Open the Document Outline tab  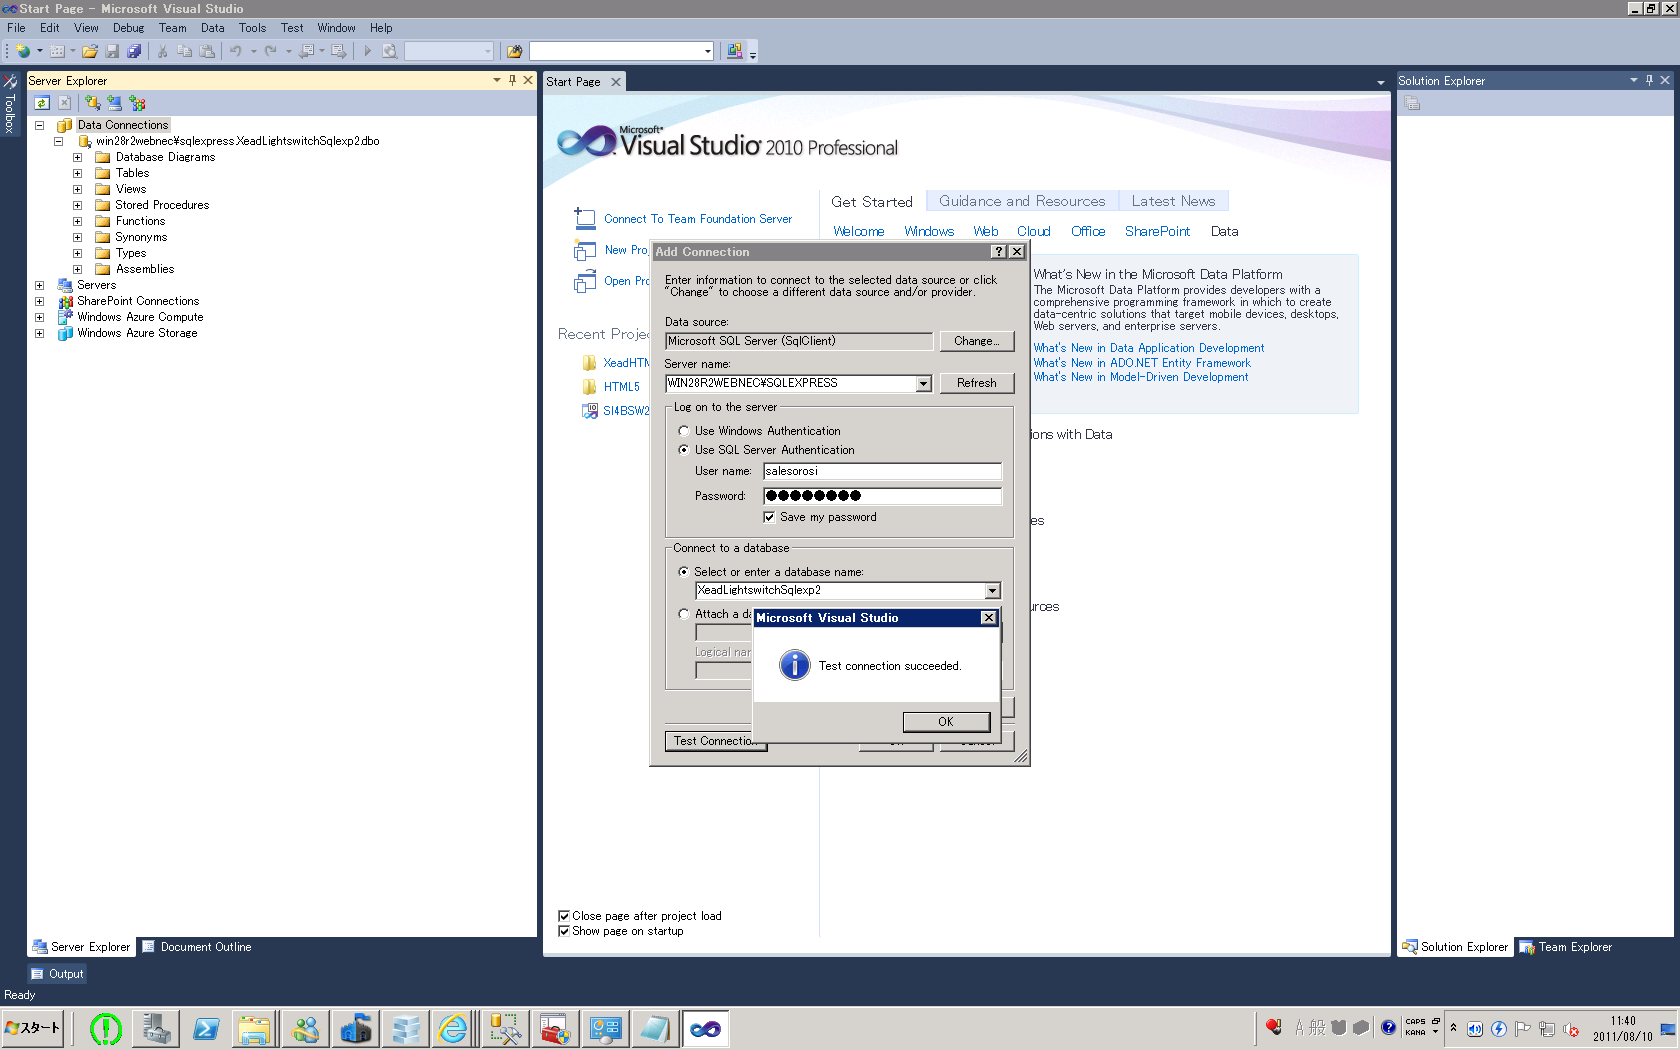tap(197, 947)
